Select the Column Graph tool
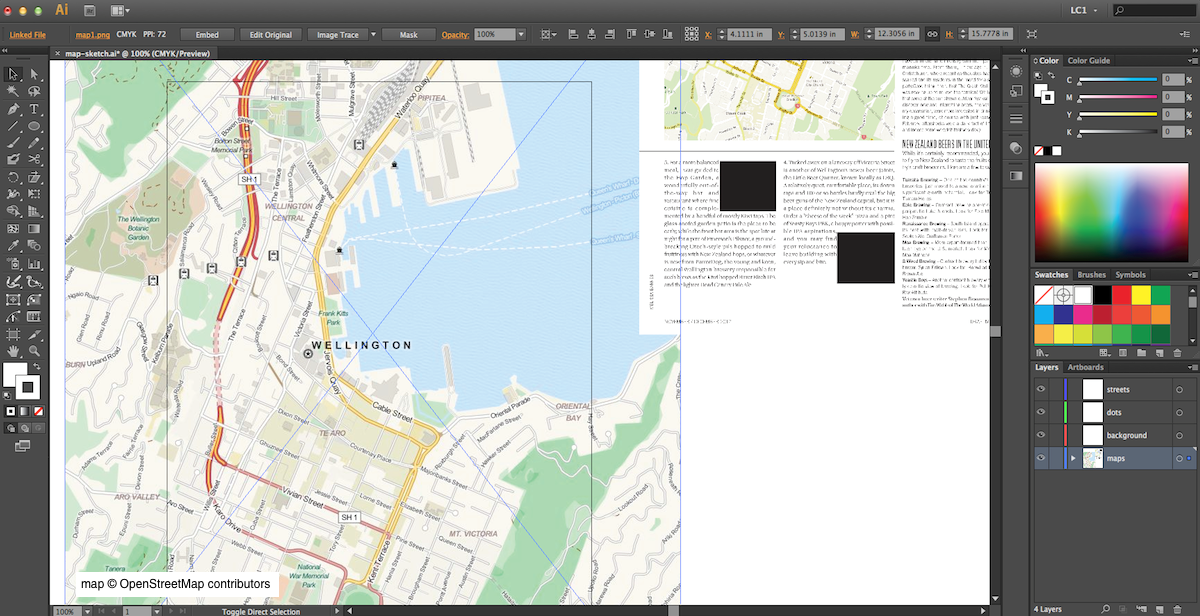 pos(34,264)
